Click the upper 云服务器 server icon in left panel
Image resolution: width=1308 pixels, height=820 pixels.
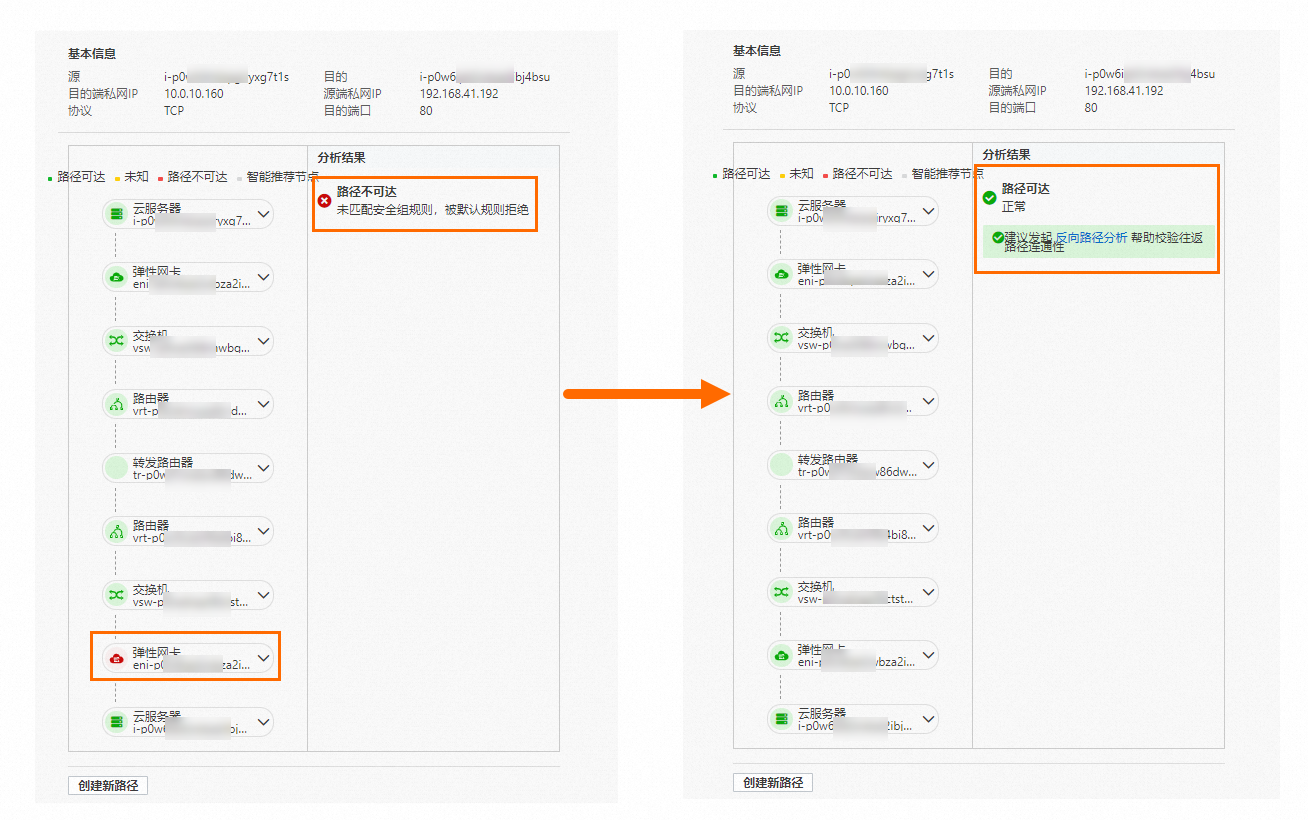(116, 214)
